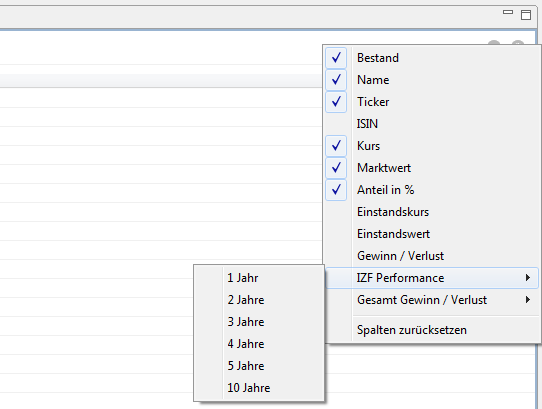Image resolution: width=542 pixels, height=409 pixels.
Task: Uncheck the Bestand column checkmark
Action: [x=336, y=58]
